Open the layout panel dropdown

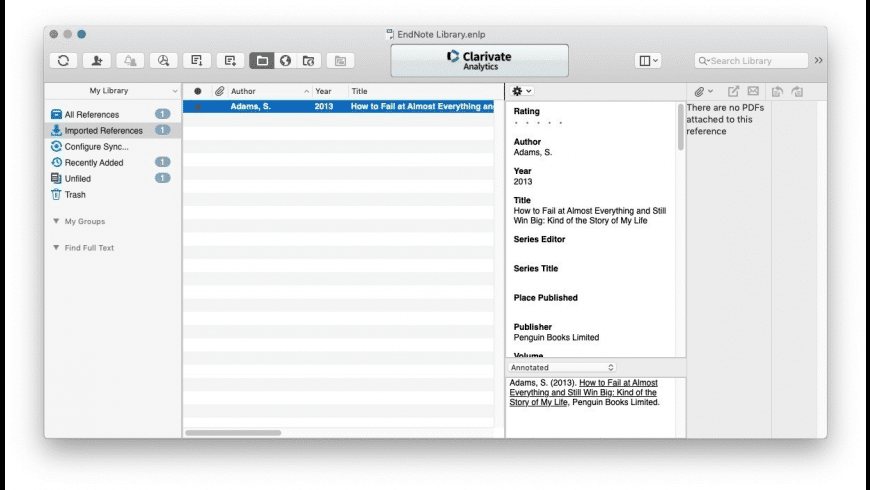648,61
